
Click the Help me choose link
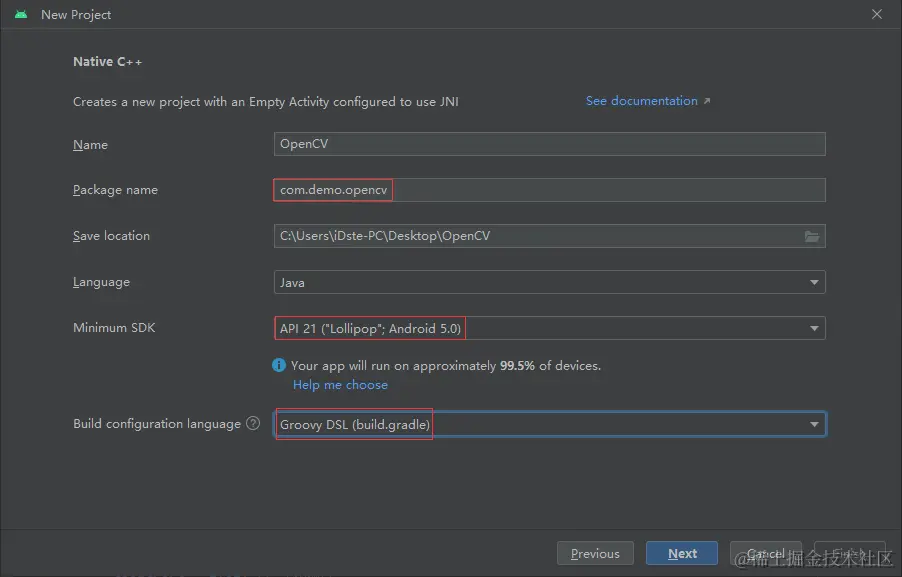pos(340,385)
